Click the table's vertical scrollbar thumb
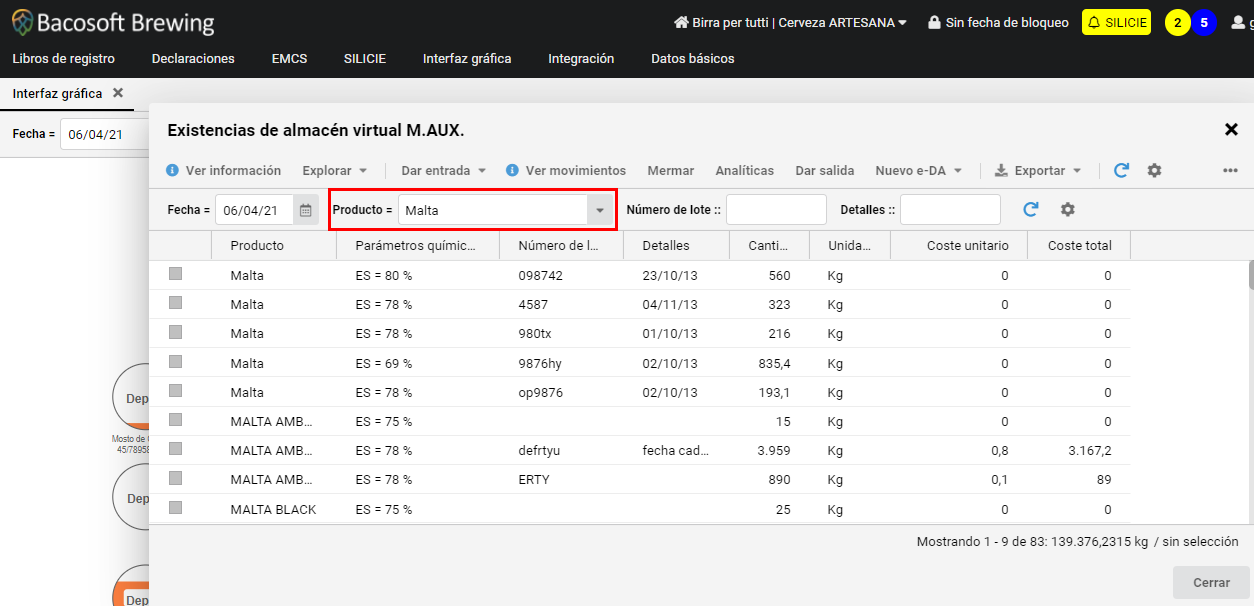Viewport: 1254px width, 606px height. 1250,275
